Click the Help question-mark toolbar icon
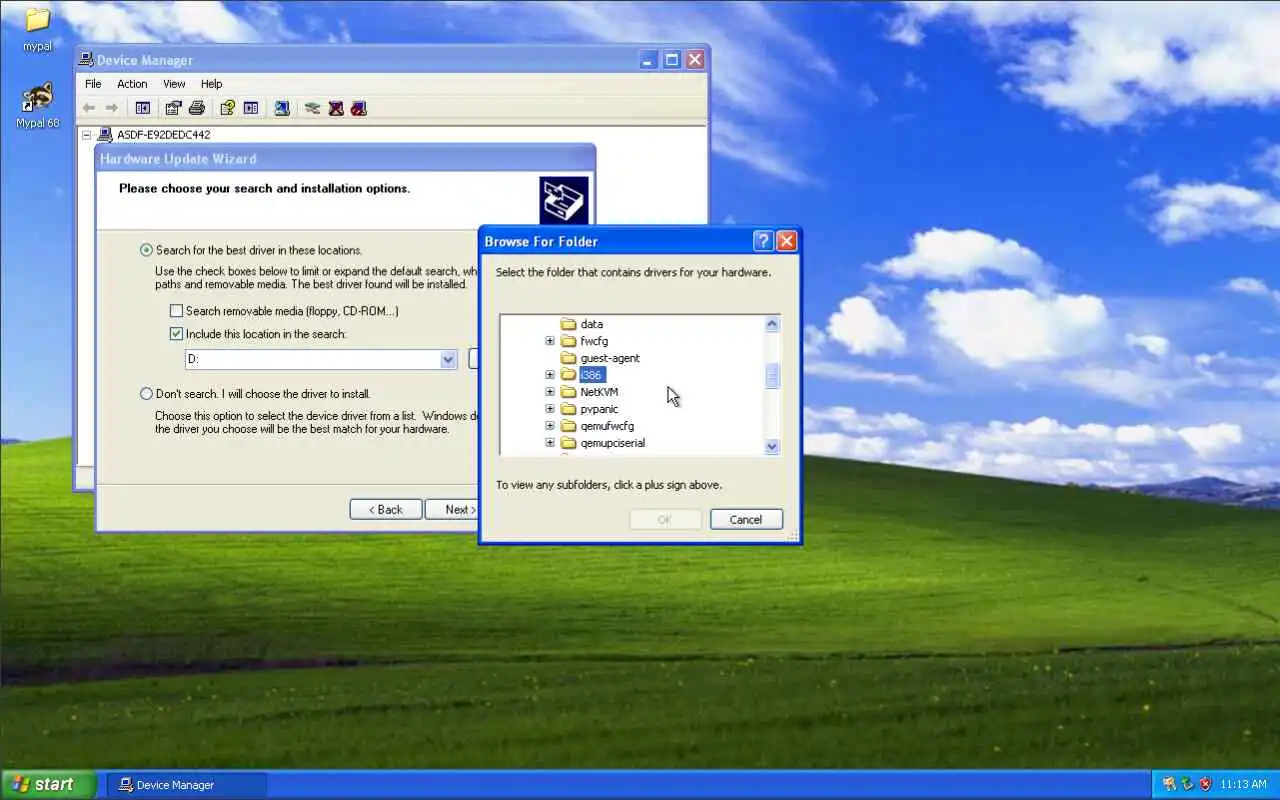This screenshot has height=800, width=1280. [x=227, y=108]
